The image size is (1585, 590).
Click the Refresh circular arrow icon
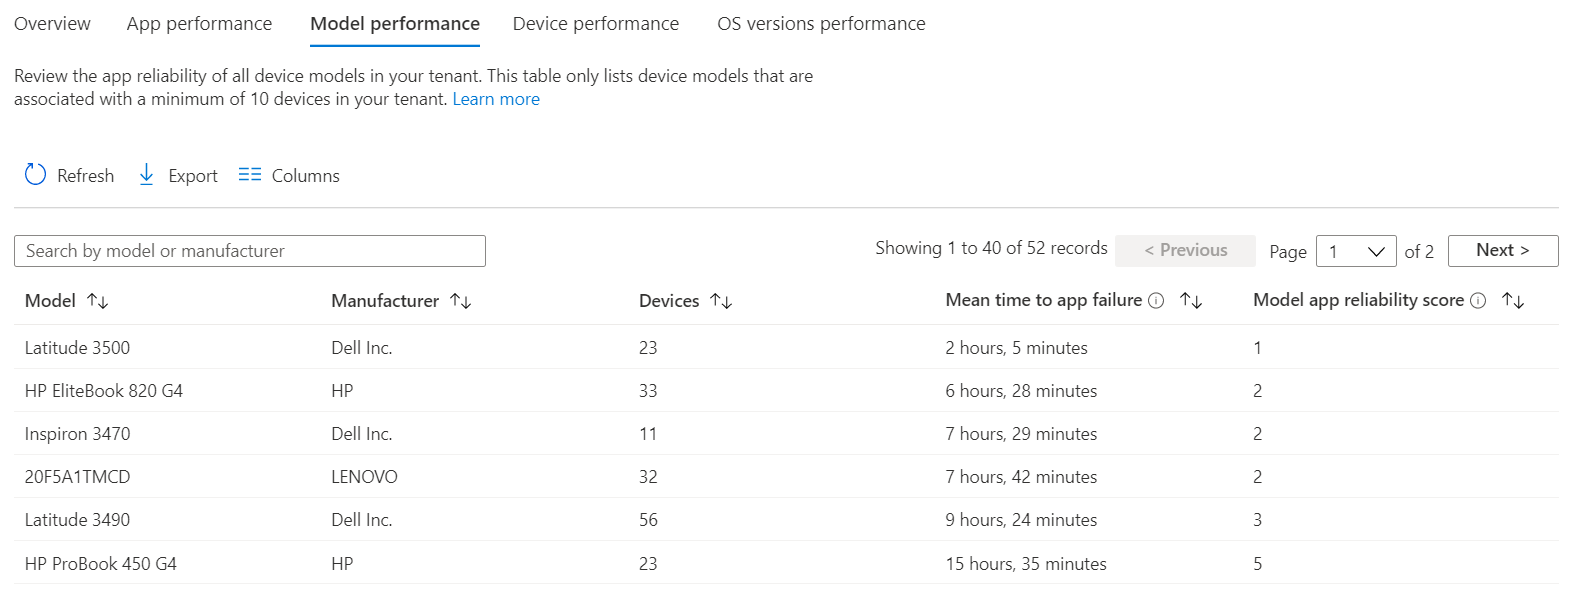[x=35, y=175]
